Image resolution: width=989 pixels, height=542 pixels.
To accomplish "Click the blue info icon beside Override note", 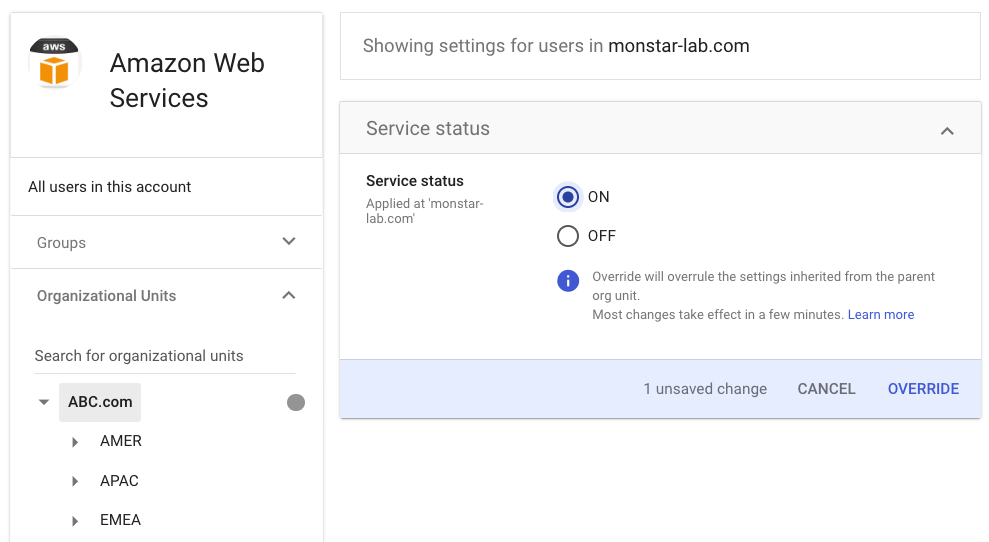I will pyautogui.click(x=568, y=280).
